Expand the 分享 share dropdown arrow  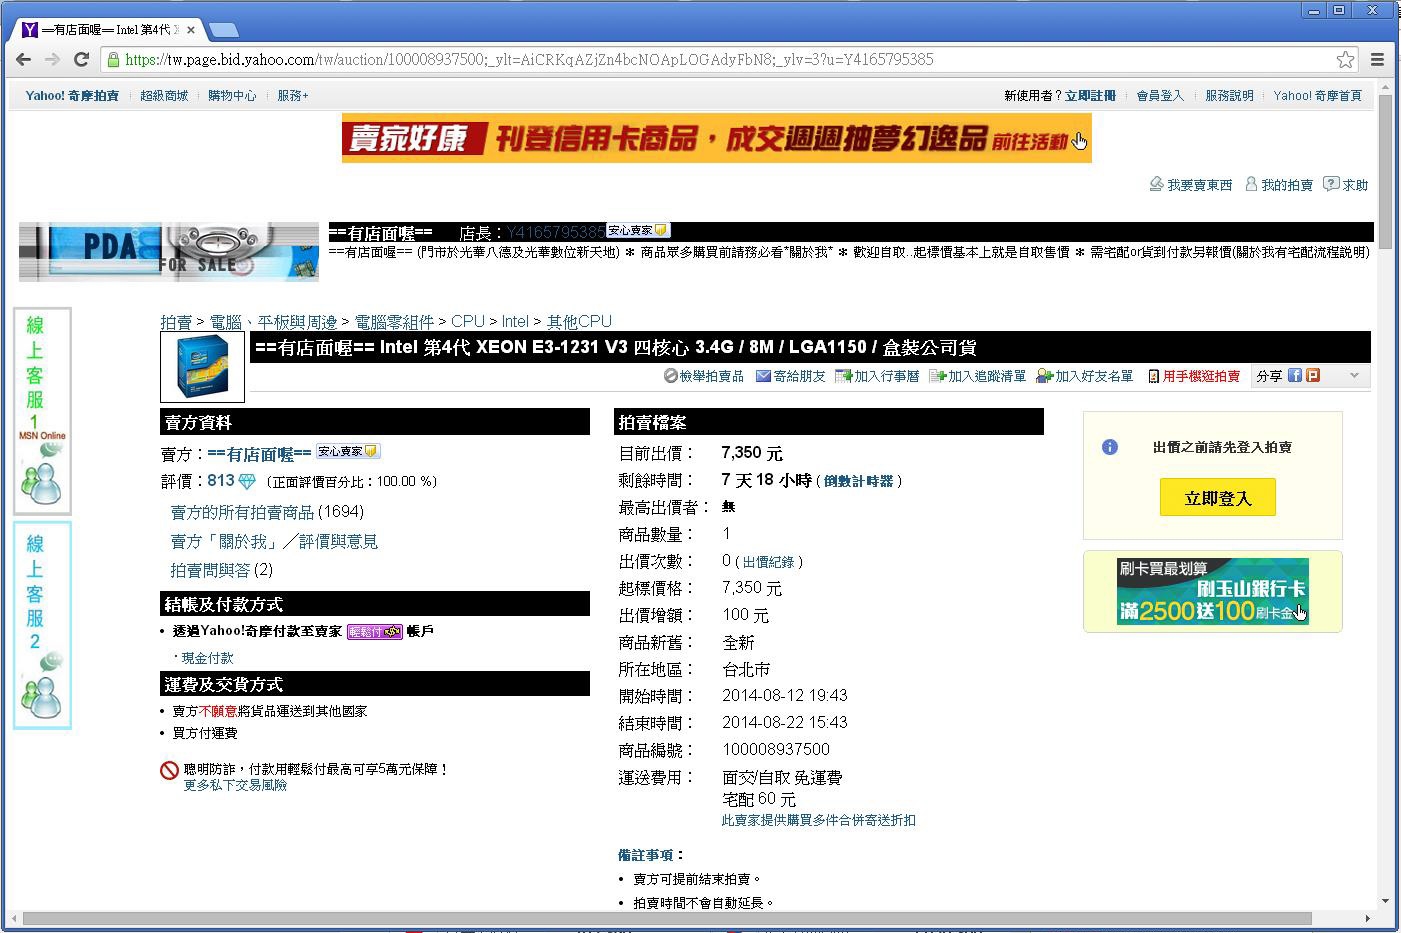[1354, 376]
